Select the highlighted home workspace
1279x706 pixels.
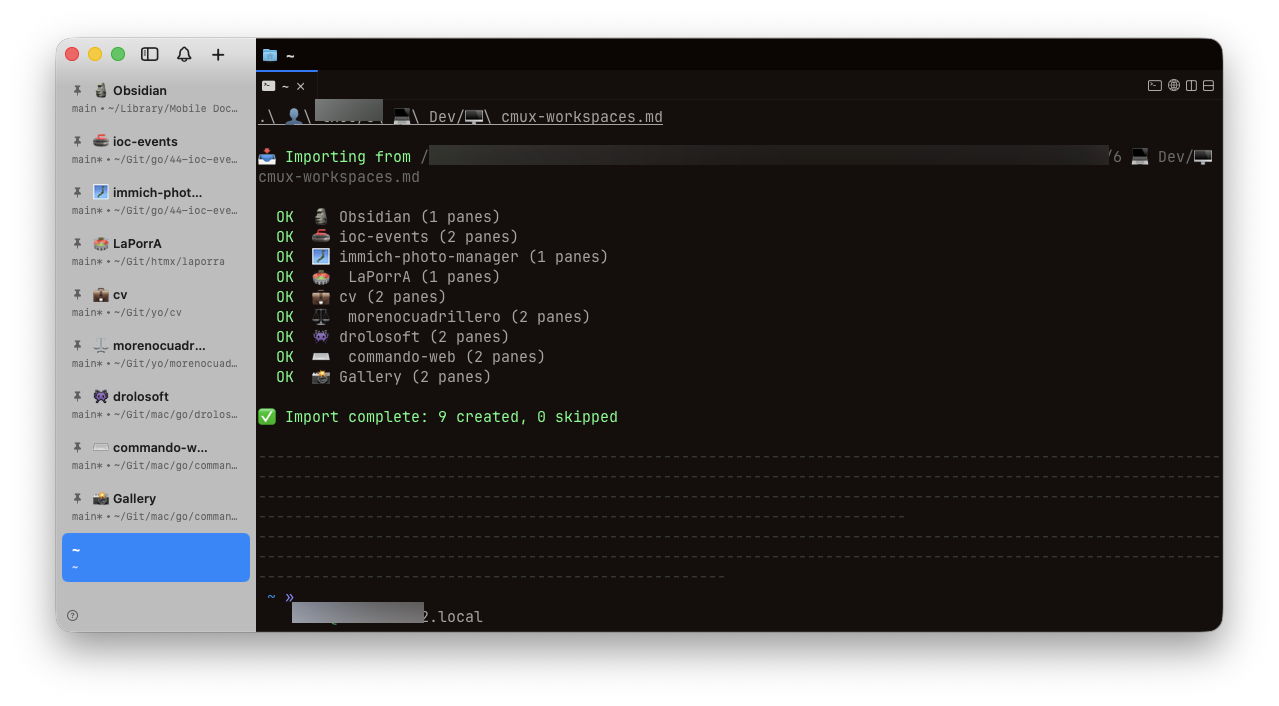click(155, 557)
